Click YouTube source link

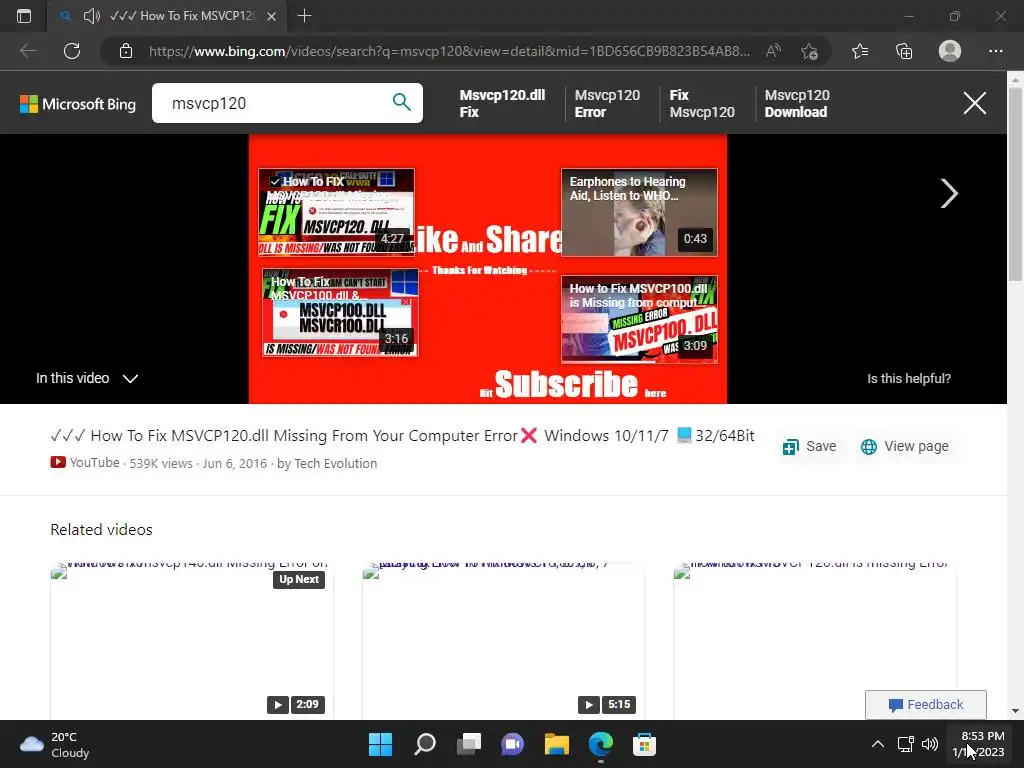[86, 462]
